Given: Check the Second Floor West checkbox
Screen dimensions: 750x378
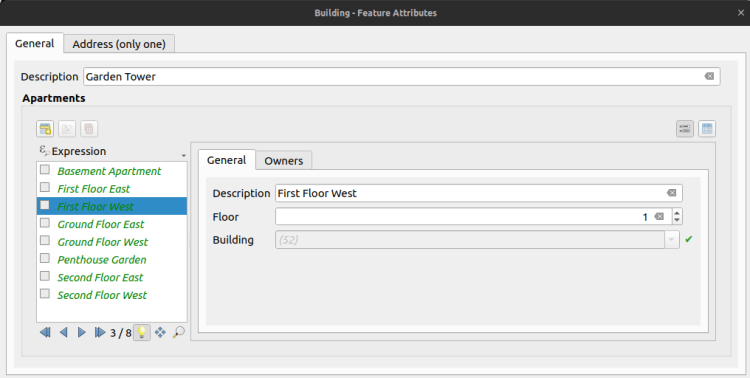Looking at the screenshot, I should point(45,293).
